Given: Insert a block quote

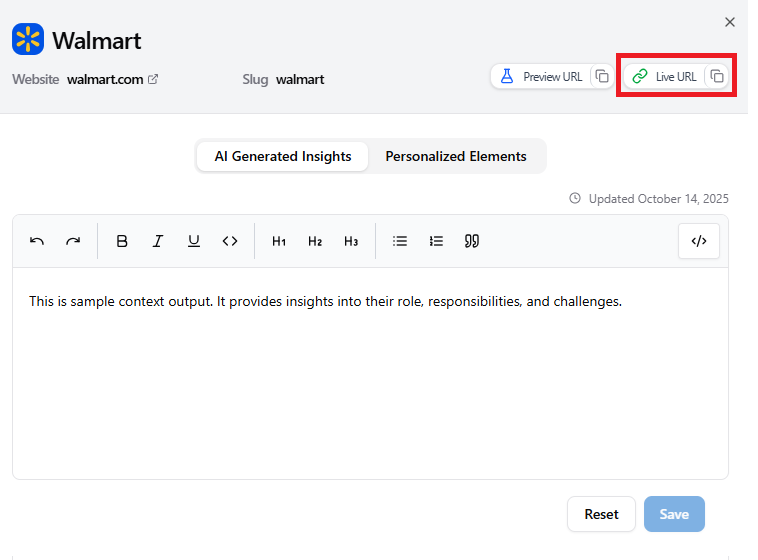Looking at the screenshot, I should [x=472, y=241].
